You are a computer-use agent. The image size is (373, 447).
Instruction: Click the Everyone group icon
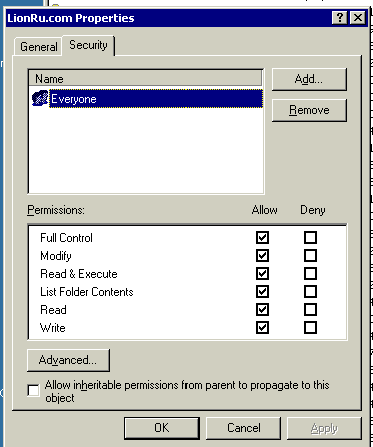click(x=40, y=99)
